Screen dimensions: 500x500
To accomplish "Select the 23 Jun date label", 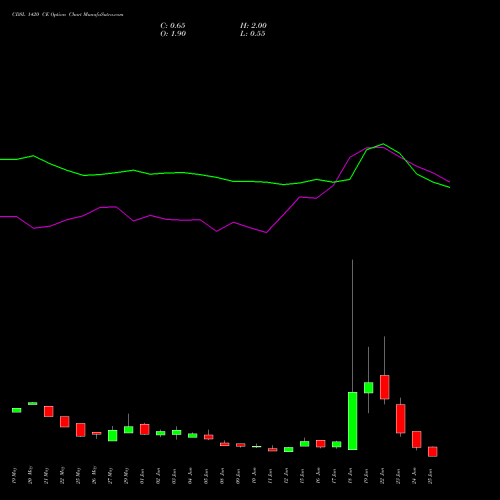I will click(398, 476).
